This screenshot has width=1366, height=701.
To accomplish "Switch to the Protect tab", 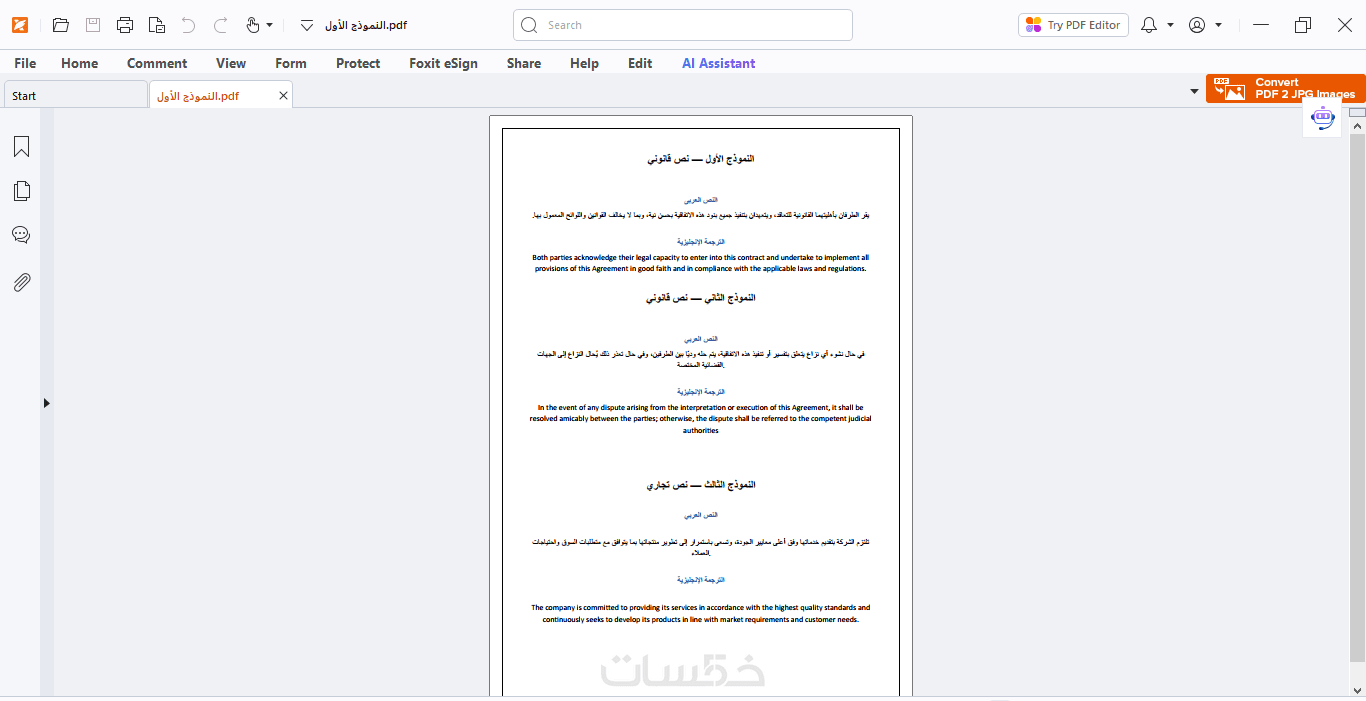I will [x=358, y=63].
